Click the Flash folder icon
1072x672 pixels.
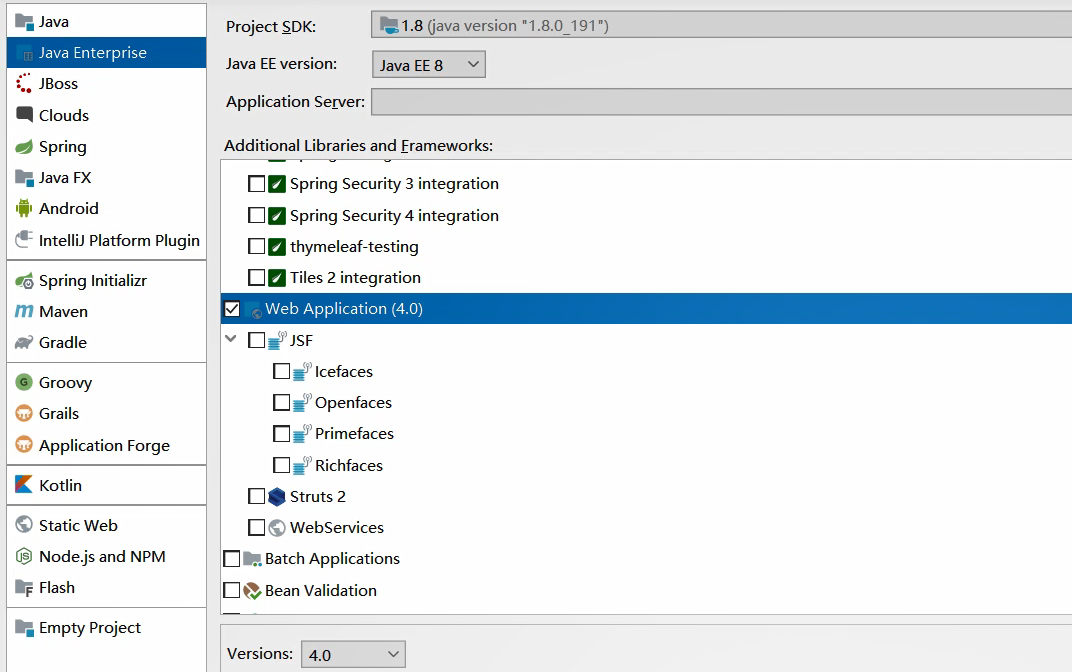[x=24, y=588]
